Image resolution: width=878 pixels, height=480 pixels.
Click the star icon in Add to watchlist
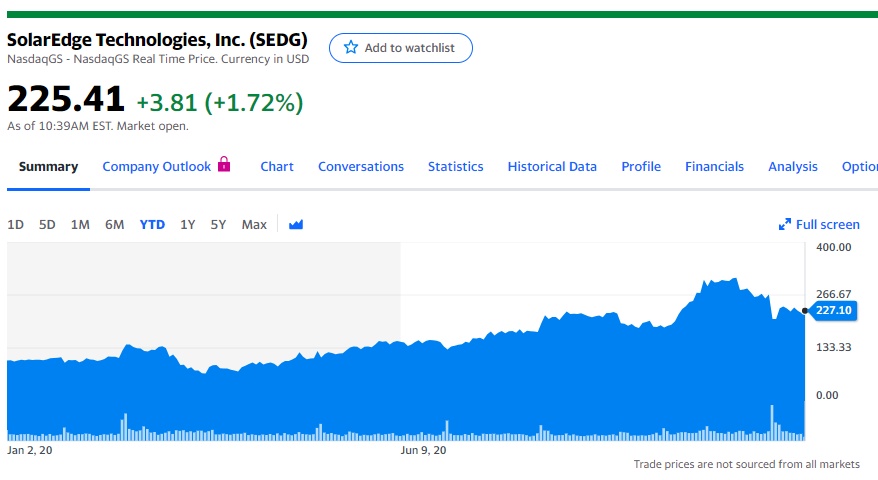coord(351,48)
